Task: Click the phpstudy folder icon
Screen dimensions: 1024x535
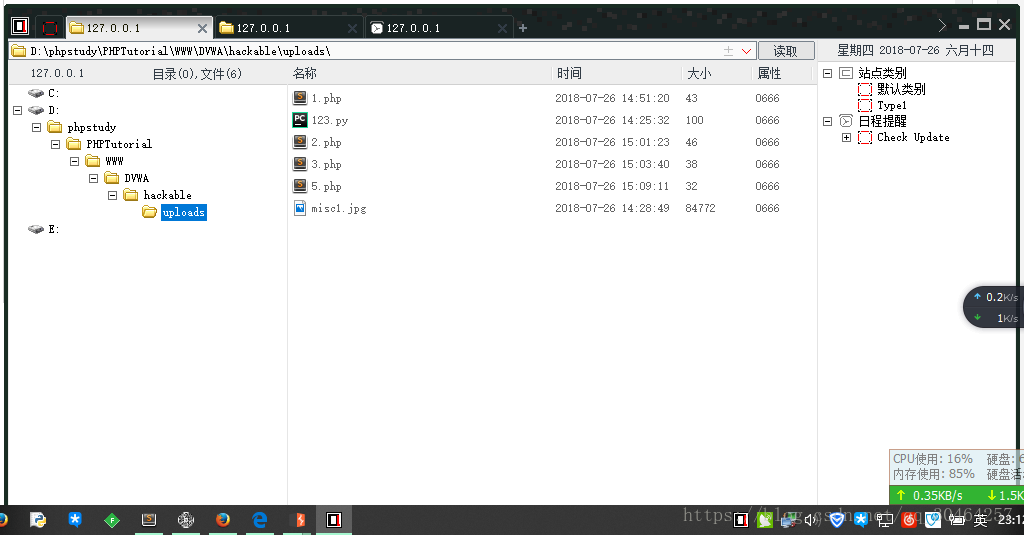Action: (55, 127)
